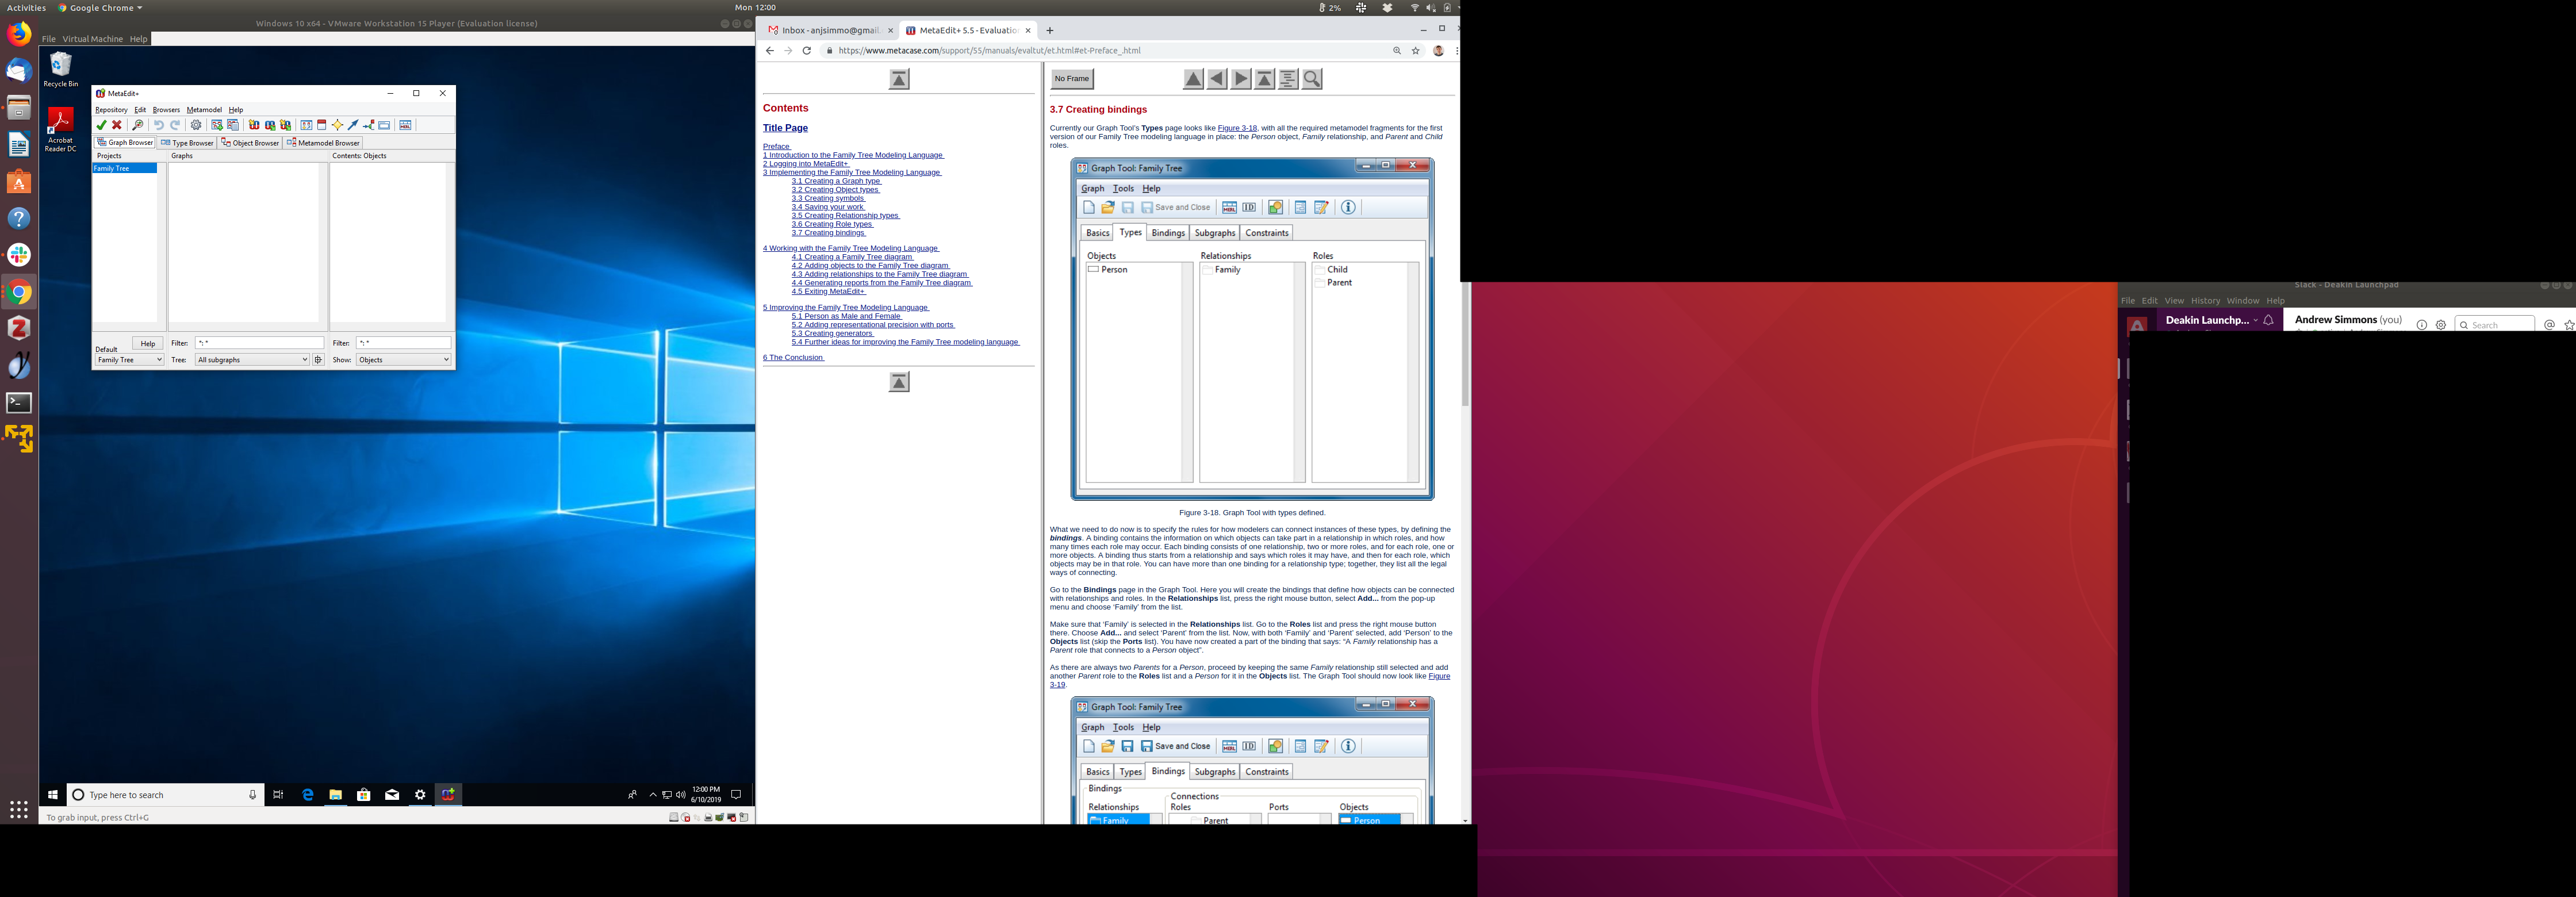Screen dimensions: 2576x897
Task: Open the Metamodel menu
Action: [204, 110]
